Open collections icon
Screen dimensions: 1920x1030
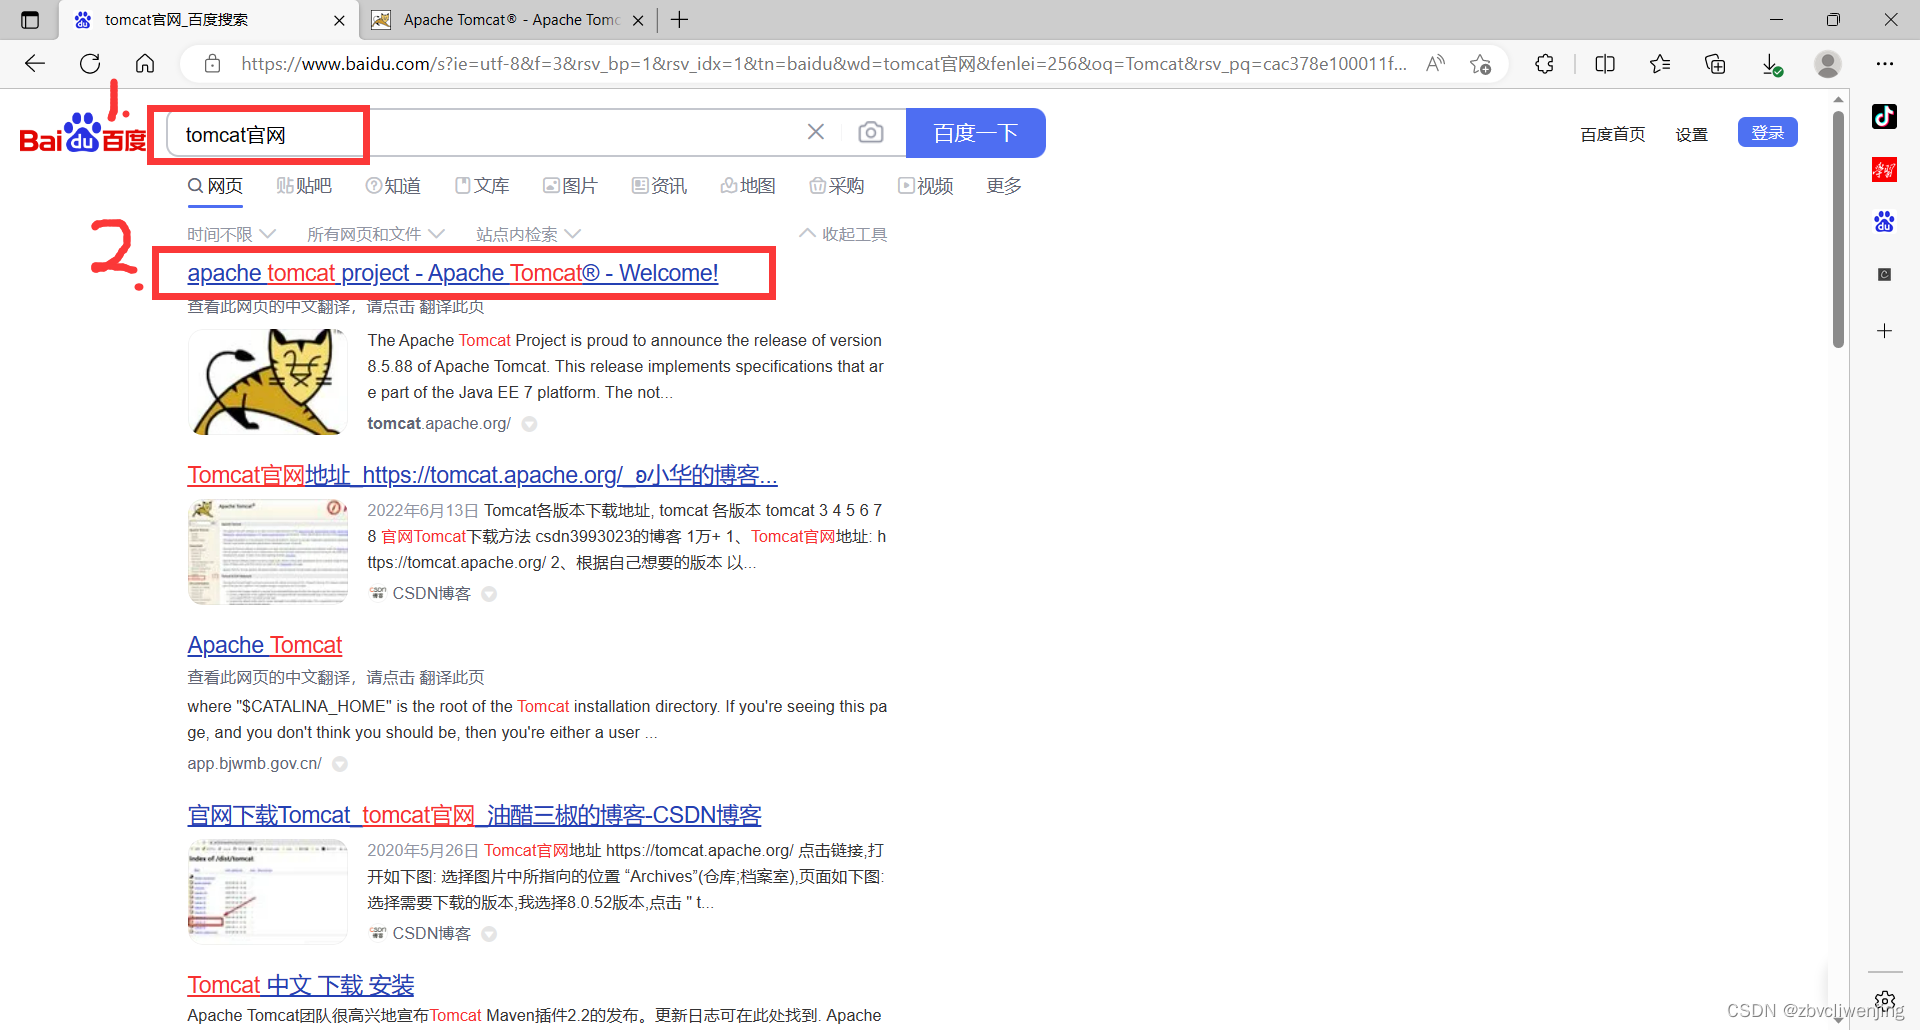coord(1715,64)
